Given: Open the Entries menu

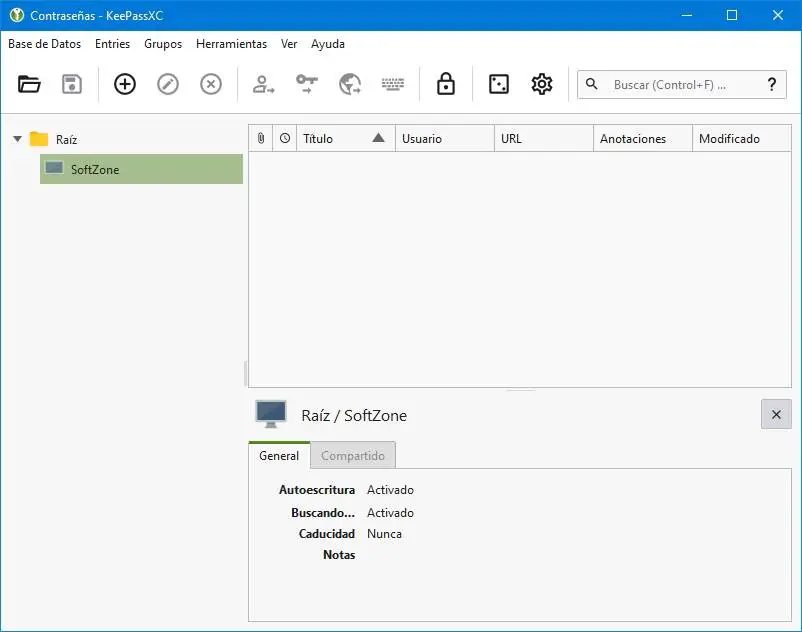Looking at the screenshot, I should [x=113, y=44].
